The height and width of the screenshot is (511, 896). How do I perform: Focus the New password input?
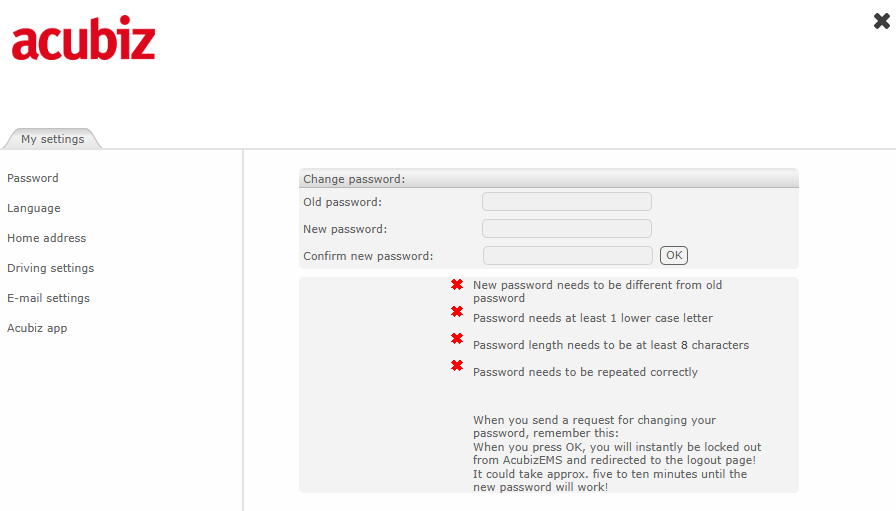click(567, 229)
